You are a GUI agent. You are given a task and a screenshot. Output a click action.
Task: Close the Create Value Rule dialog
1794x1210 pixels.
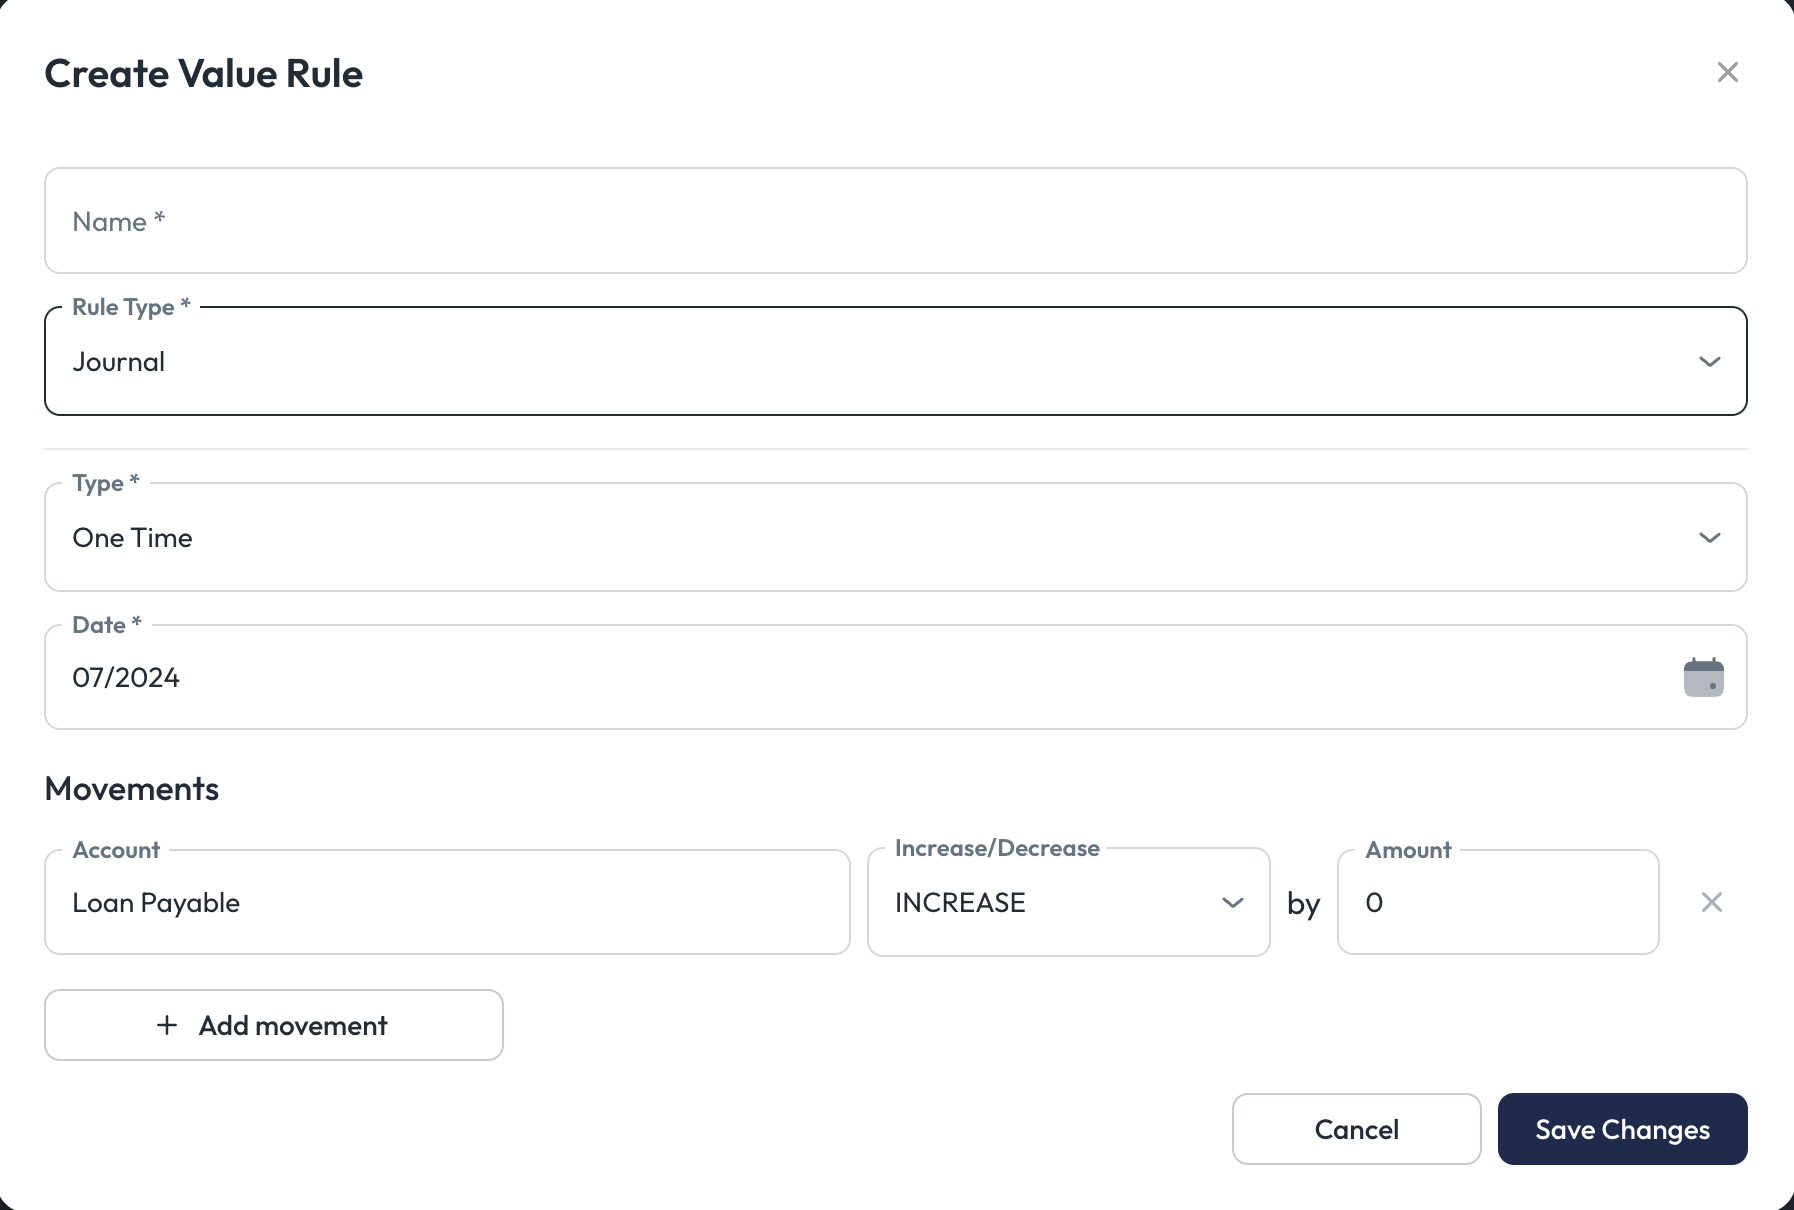pos(1727,72)
